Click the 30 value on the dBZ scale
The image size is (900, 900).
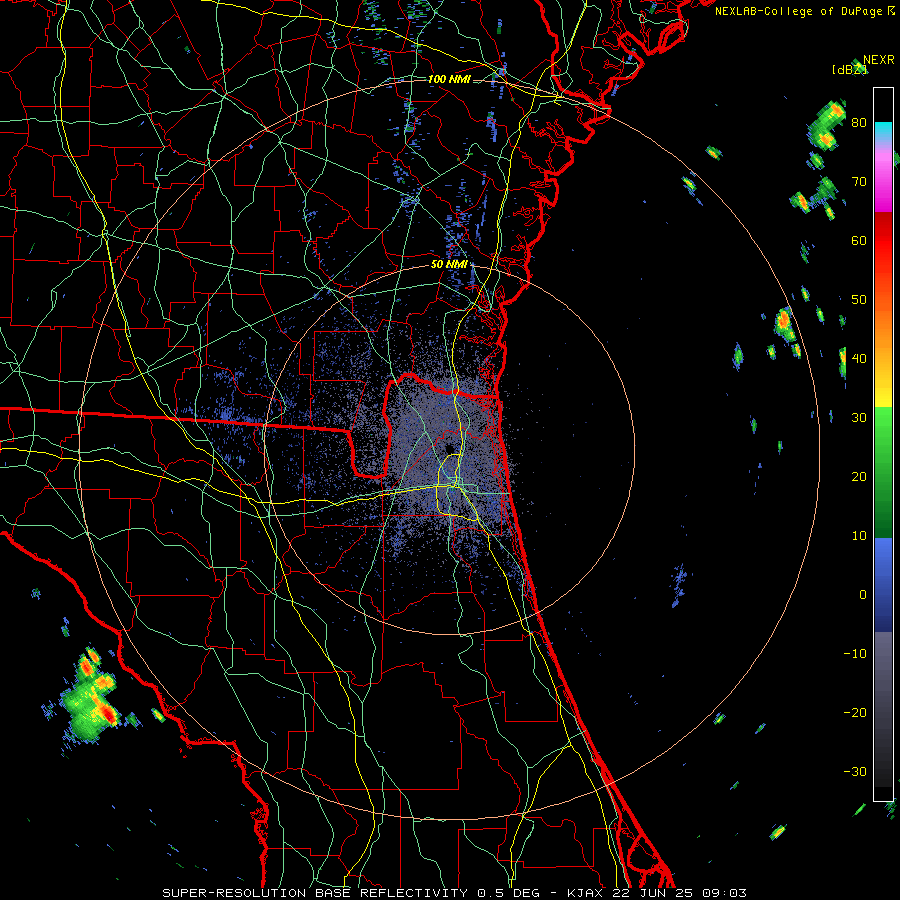coord(859,418)
